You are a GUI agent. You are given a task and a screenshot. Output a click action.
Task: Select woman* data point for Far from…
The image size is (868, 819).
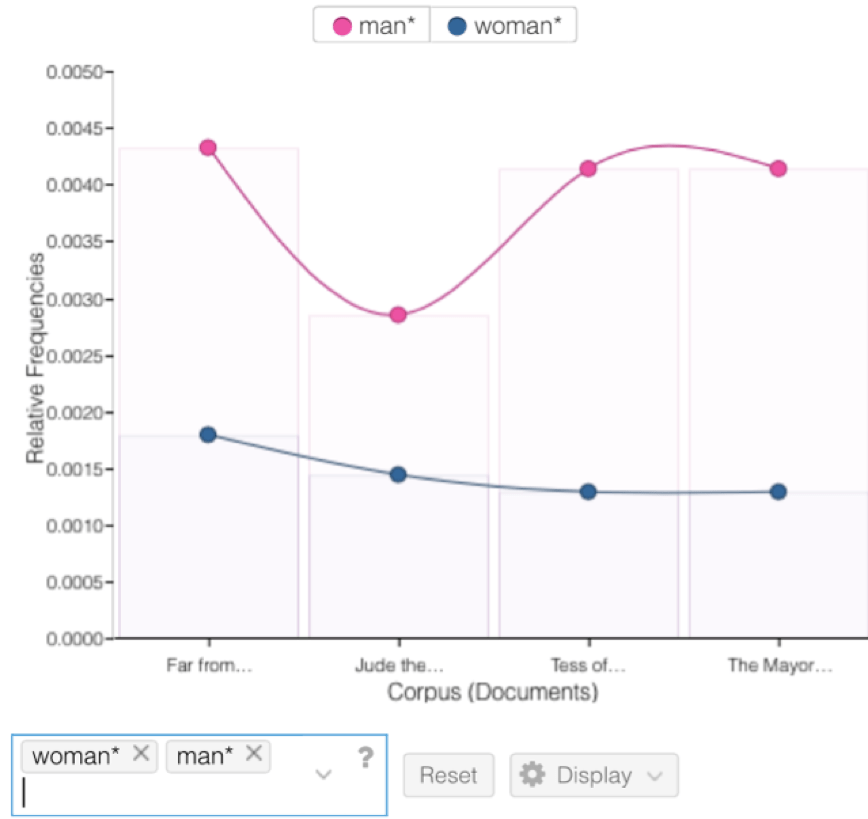[x=208, y=435]
